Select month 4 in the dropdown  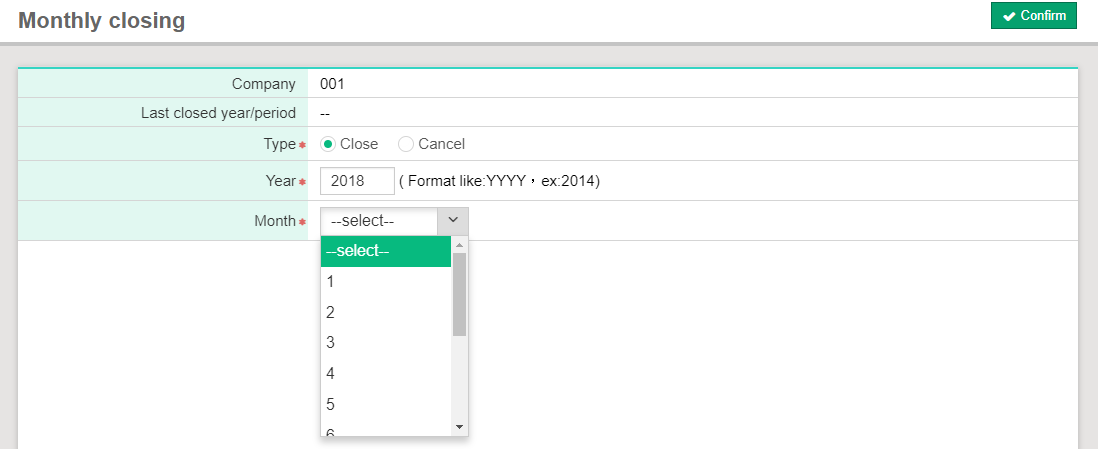(x=385, y=374)
